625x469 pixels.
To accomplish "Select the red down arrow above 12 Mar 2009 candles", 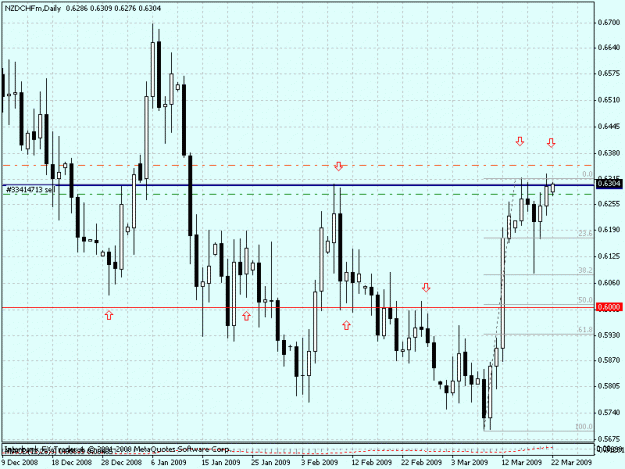I will (x=520, y=141).
